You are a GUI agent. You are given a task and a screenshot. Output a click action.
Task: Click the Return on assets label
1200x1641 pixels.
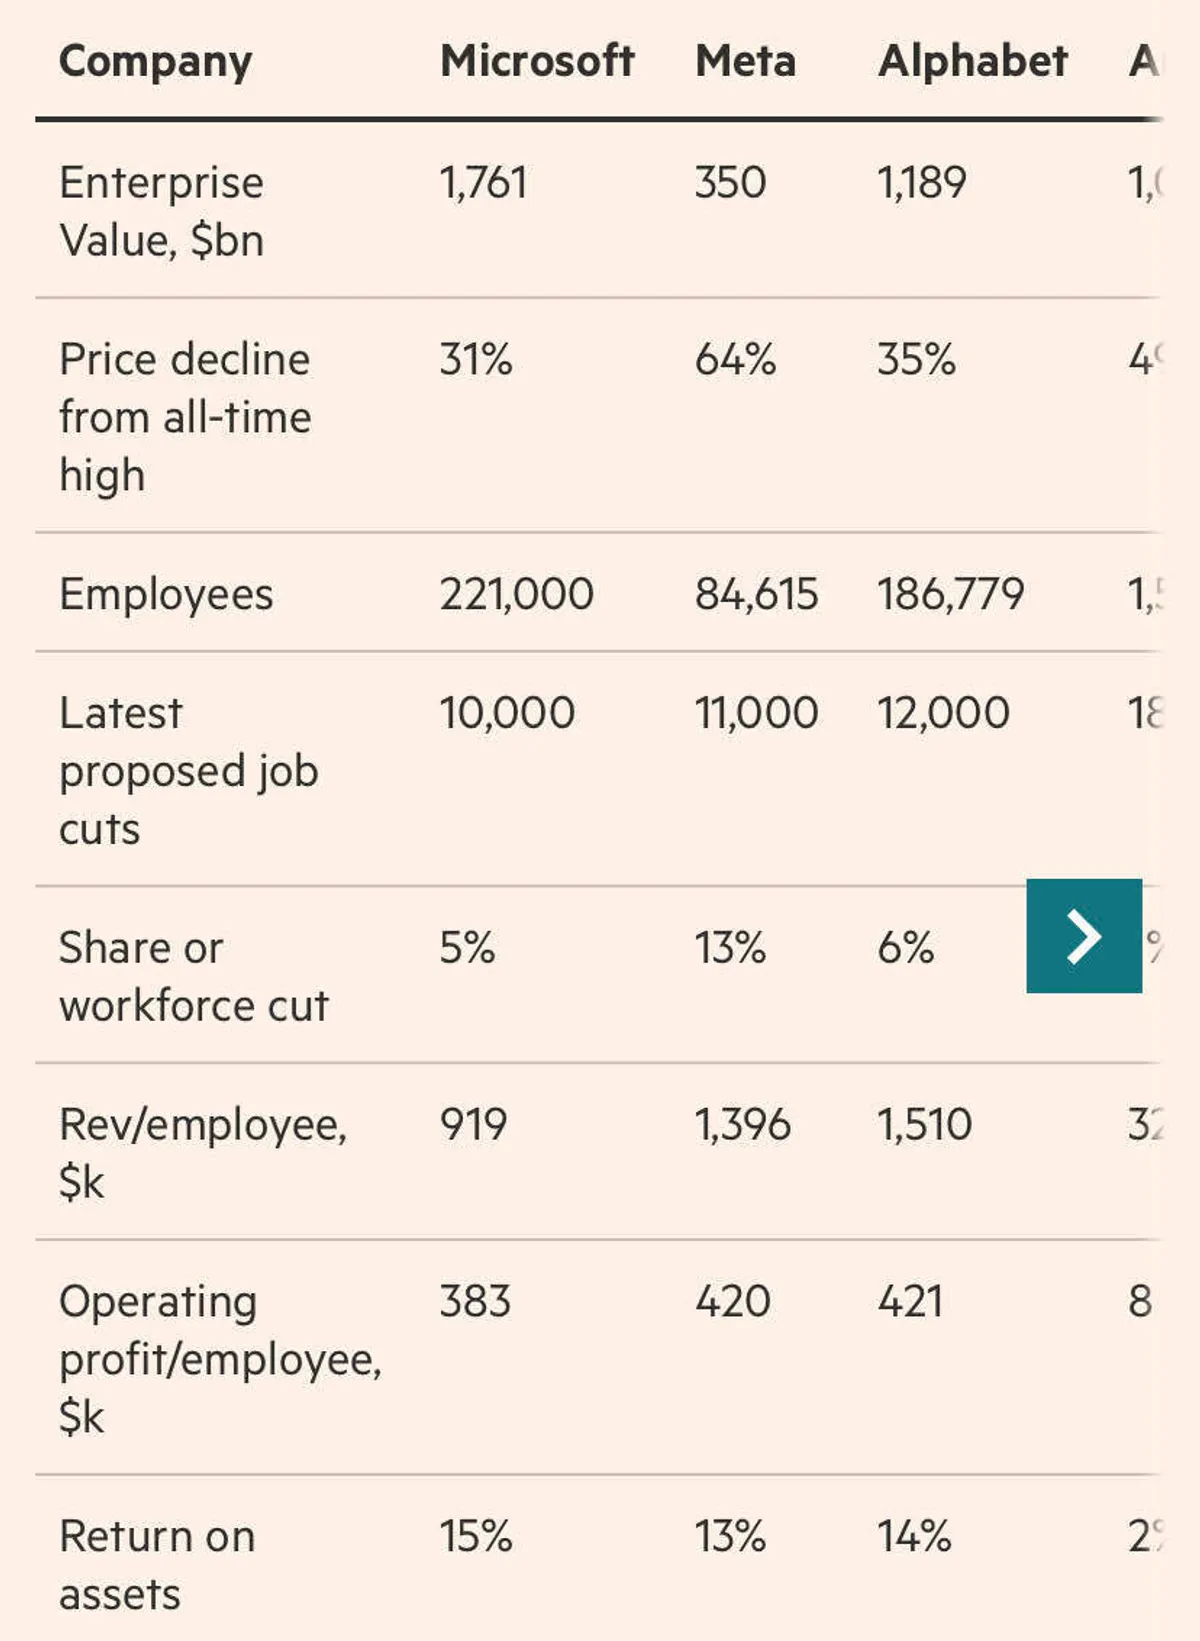[157, 1565]
